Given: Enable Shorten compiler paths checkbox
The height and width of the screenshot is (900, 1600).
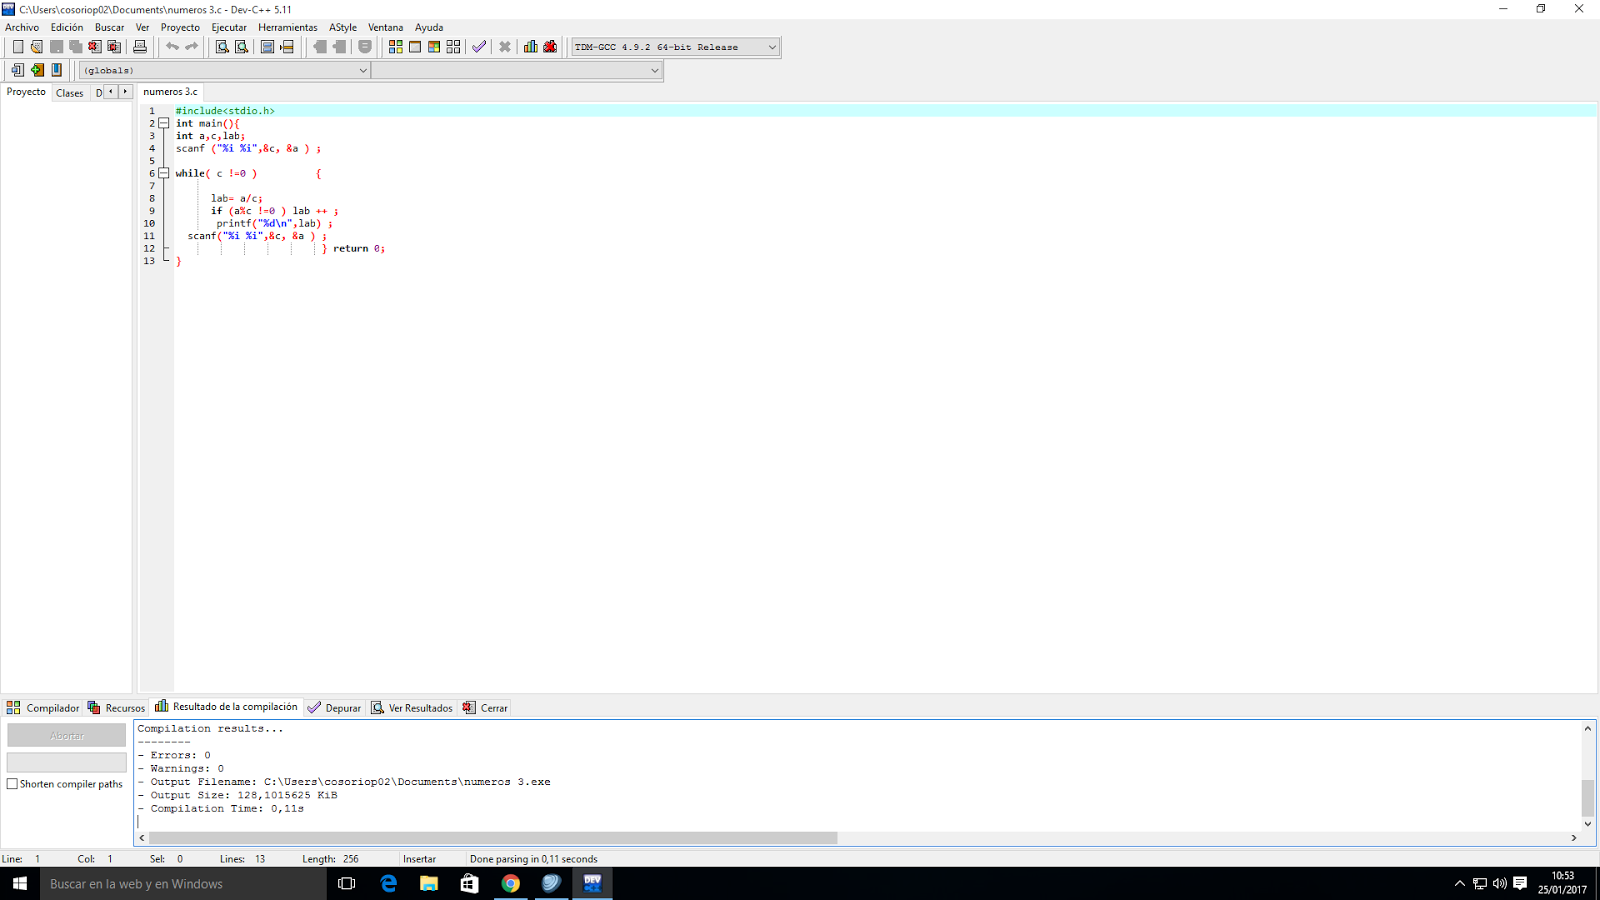Looking at the screenshot, I should (x=12, y=784).
